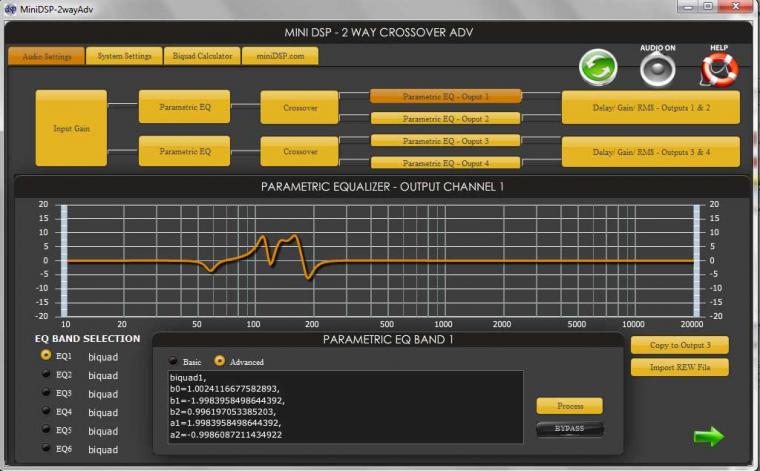Open the upper Parametric EQ input block

pyautogui.click(x=185, y=107)
